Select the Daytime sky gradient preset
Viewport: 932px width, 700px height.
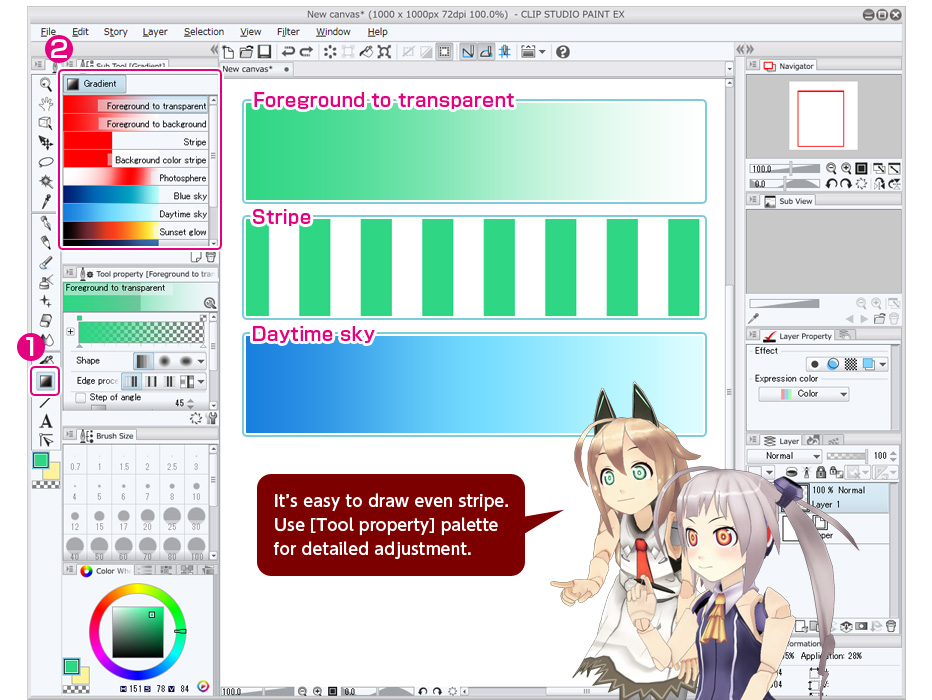[136, 214]
